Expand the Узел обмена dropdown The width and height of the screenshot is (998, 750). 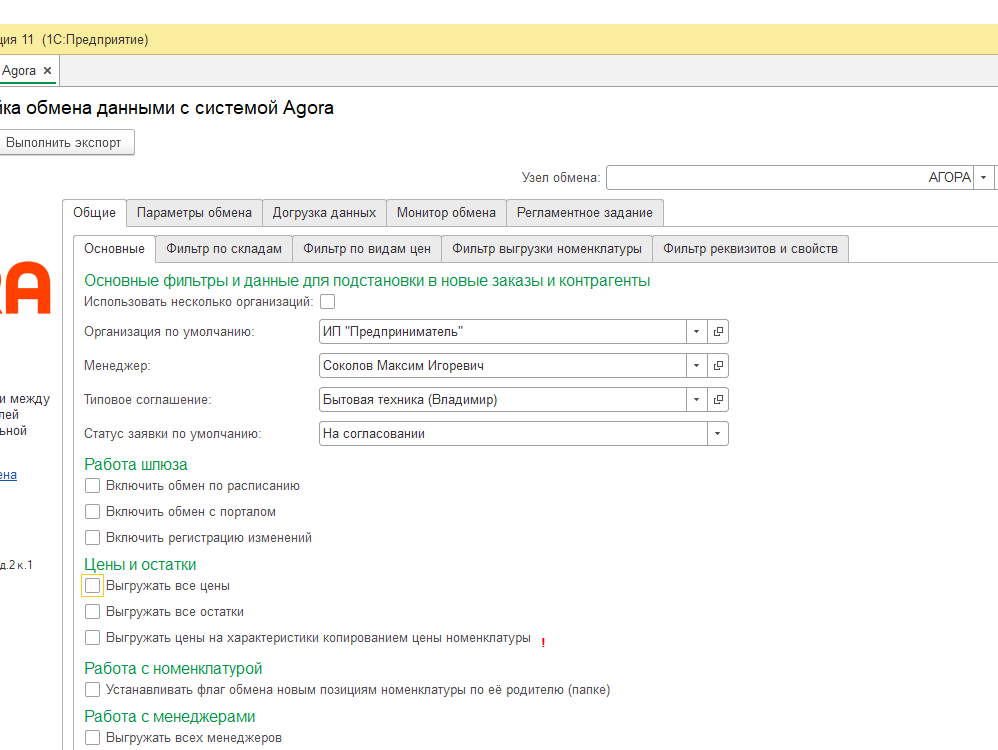click(x=984, y=178)
